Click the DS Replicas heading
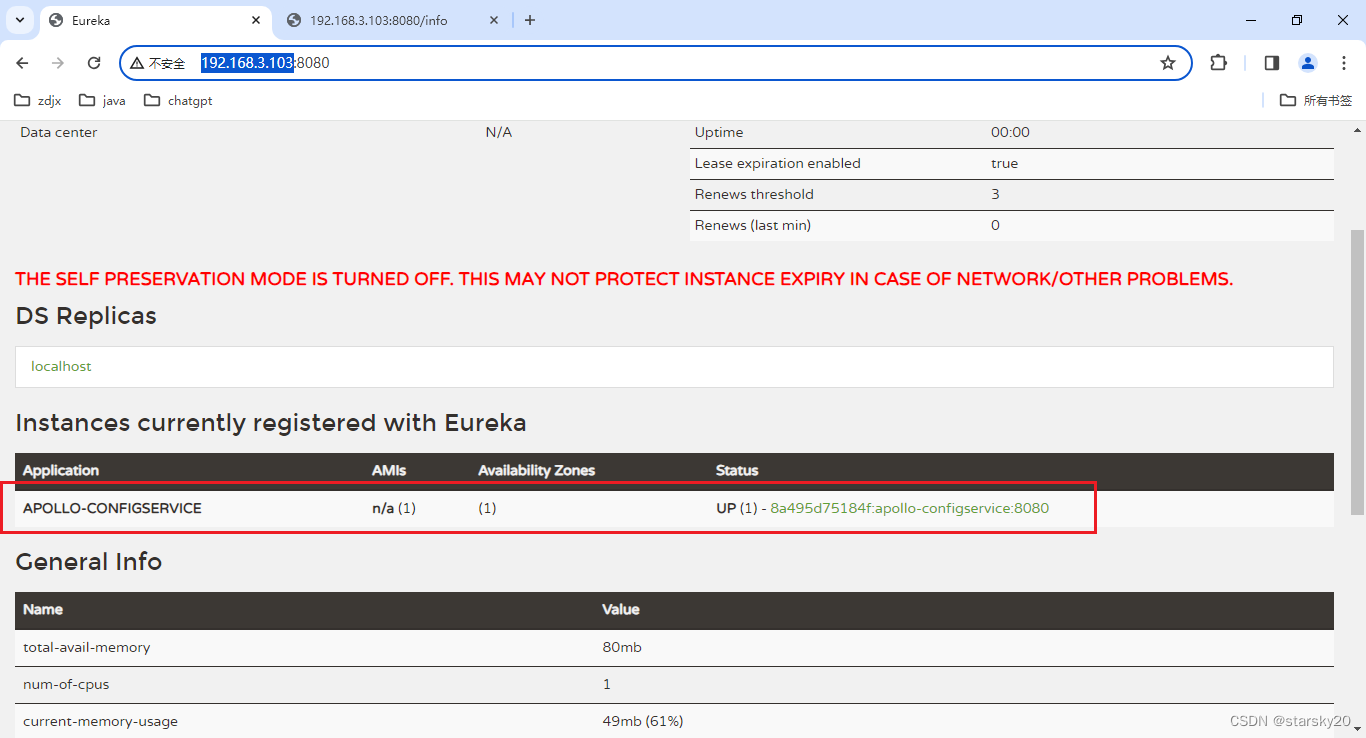Viewport: 1366px width, 738px height. 86,316
